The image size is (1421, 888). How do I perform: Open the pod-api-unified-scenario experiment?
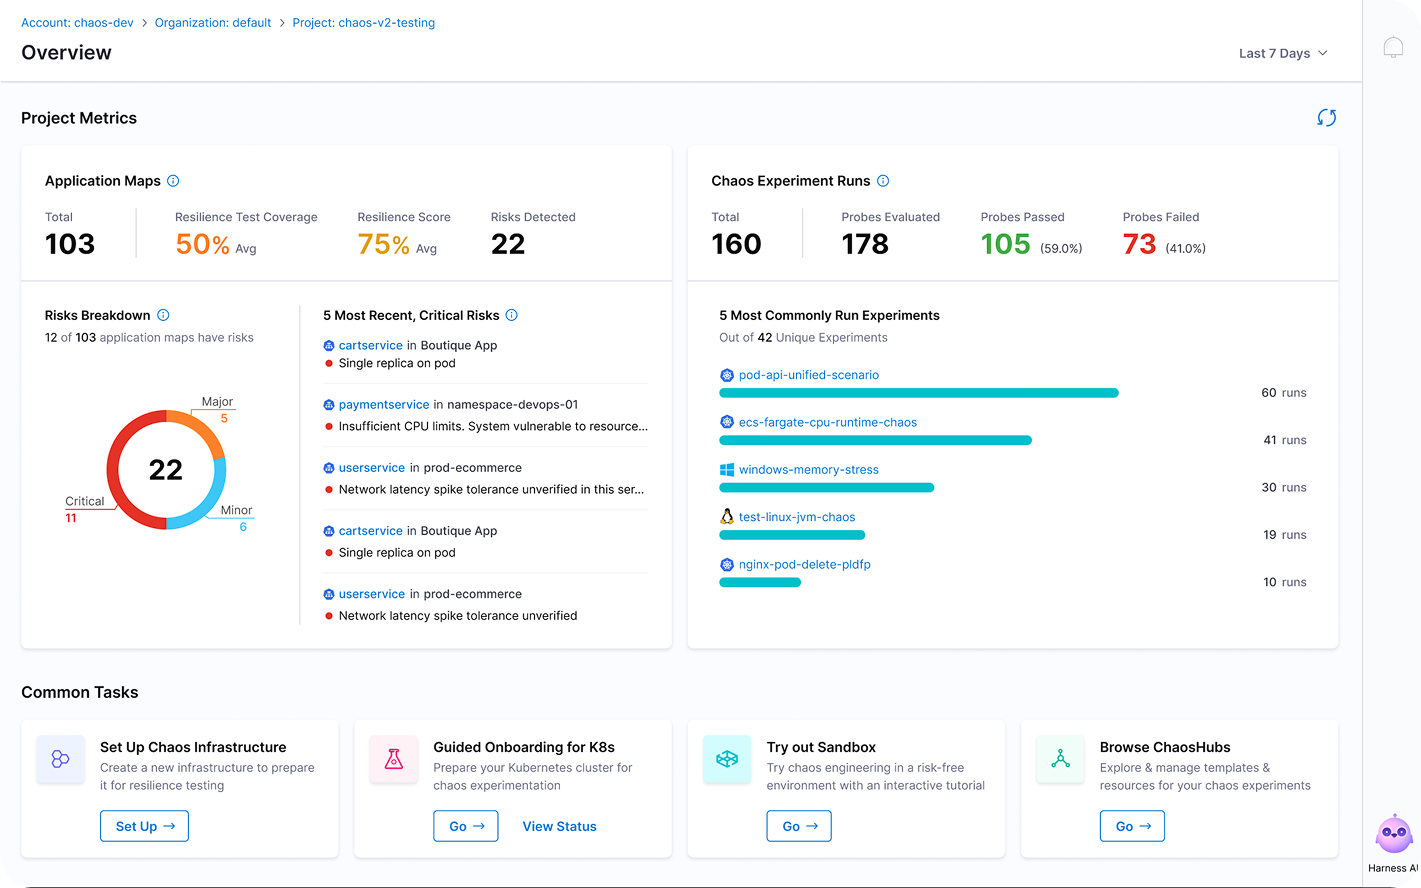point(808,375)
